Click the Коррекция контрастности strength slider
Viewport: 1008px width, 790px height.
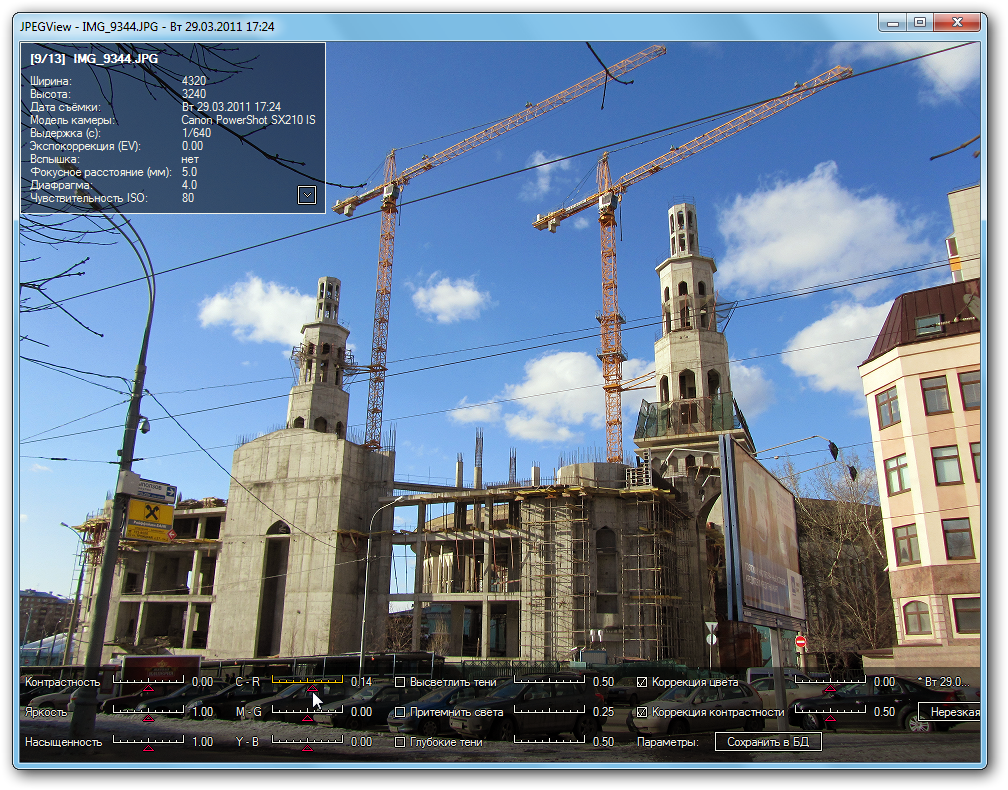(830, 712)
